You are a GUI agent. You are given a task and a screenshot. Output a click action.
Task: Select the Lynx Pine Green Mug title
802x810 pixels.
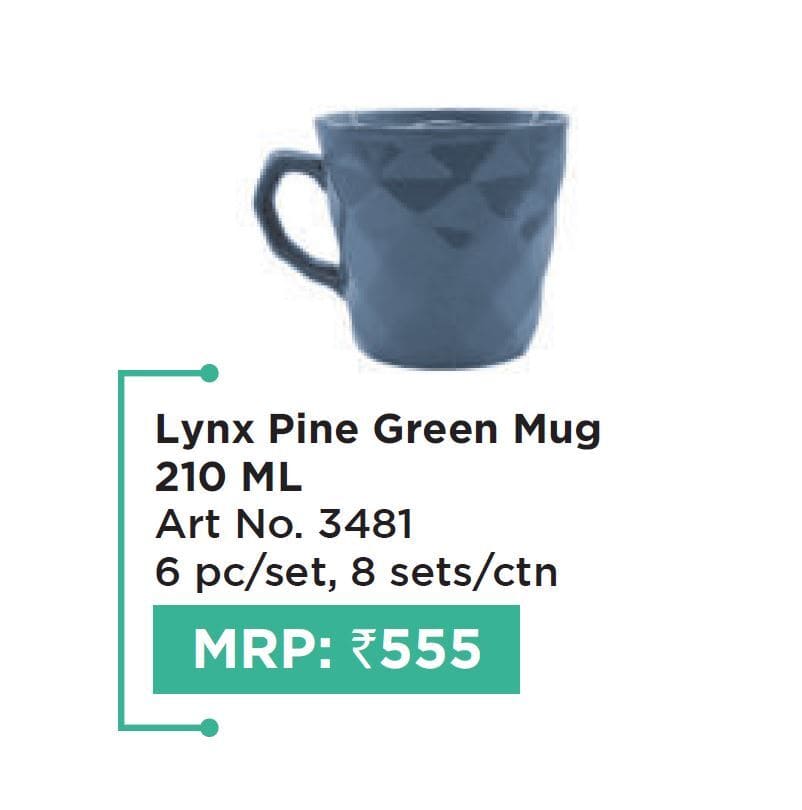tap(378, 430)
